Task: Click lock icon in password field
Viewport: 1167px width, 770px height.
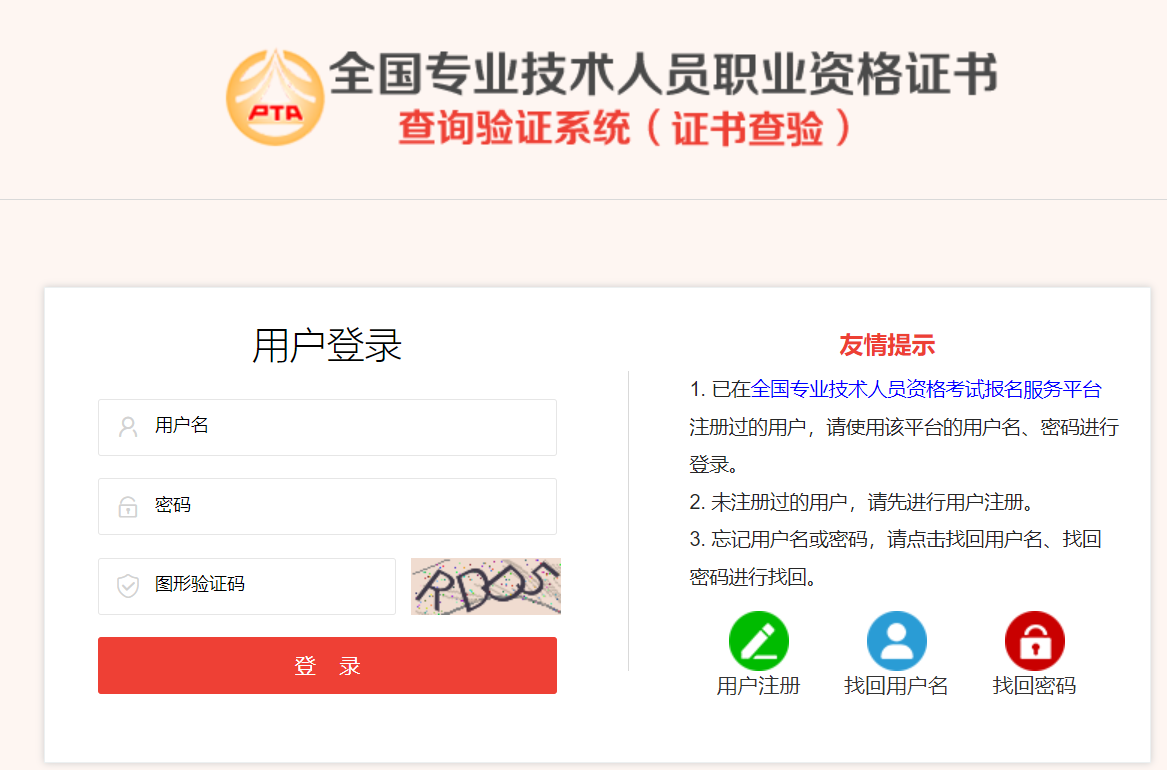Action: (x=128, y=507)
